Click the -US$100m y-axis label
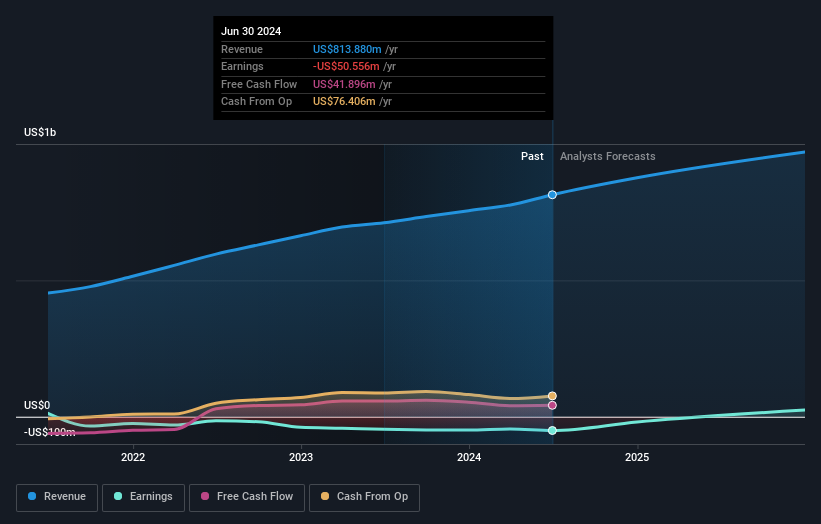This screenshot has width=821, height=524. pyautogui.click(x=50, y=432)
